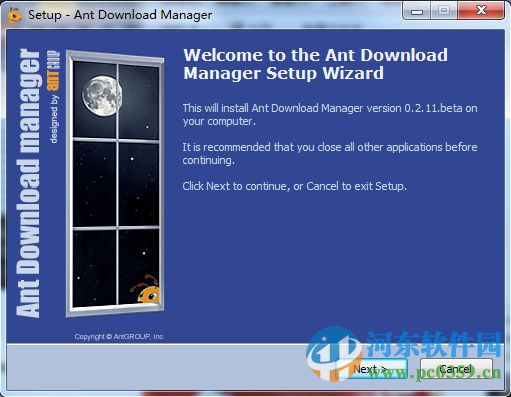Minimize the setup wizard window
511x397 pixels.
point(417,11)
